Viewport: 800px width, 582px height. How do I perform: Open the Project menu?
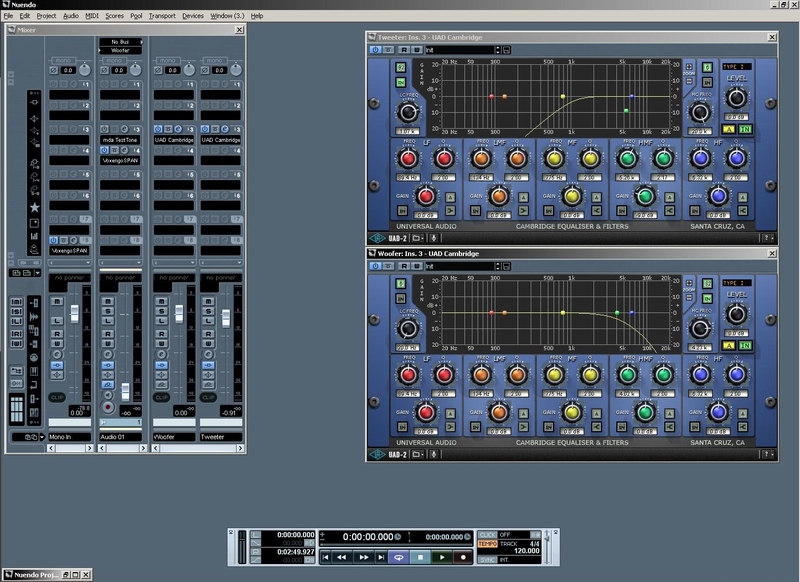(46, 16)
